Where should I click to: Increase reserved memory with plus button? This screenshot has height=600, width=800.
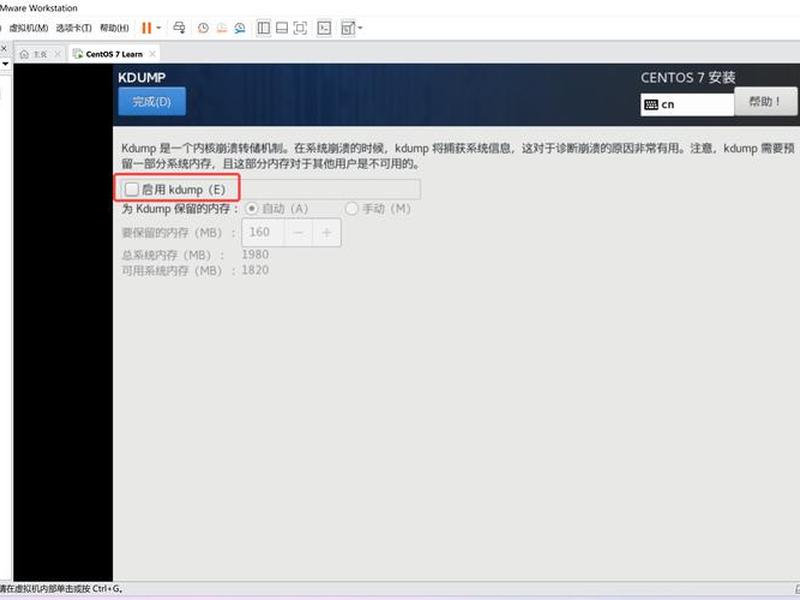[x=327, y=232]
